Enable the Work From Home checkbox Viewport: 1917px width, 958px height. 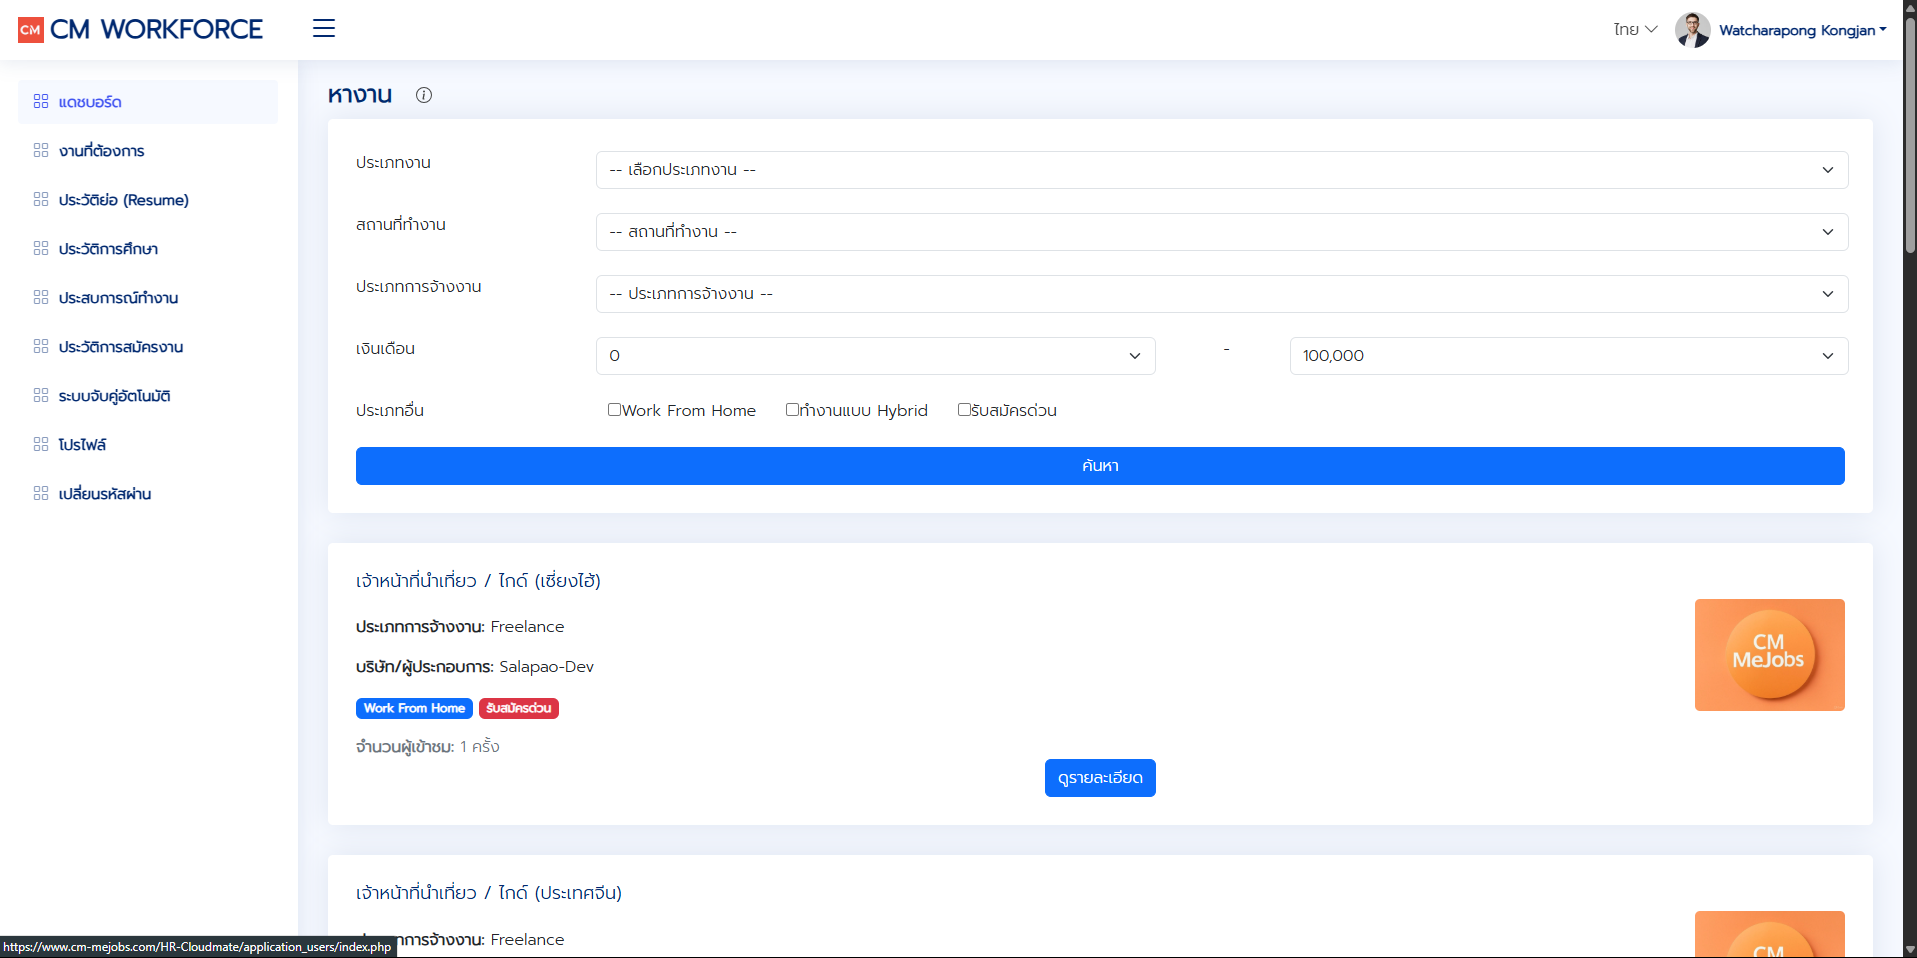click(x=614, y=409)
